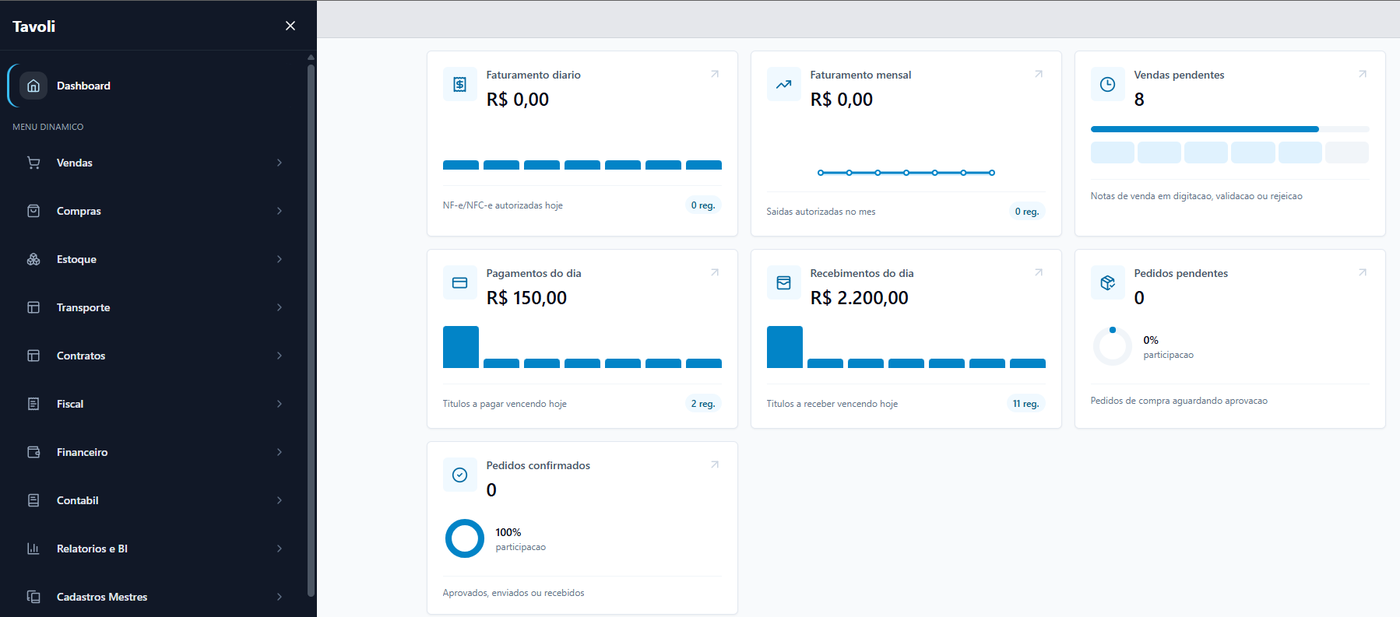Viewport: 1400px width, 617px height.
Task: Open the Vendas menu label
Action: pyautogui.click(x=75, y=163)
